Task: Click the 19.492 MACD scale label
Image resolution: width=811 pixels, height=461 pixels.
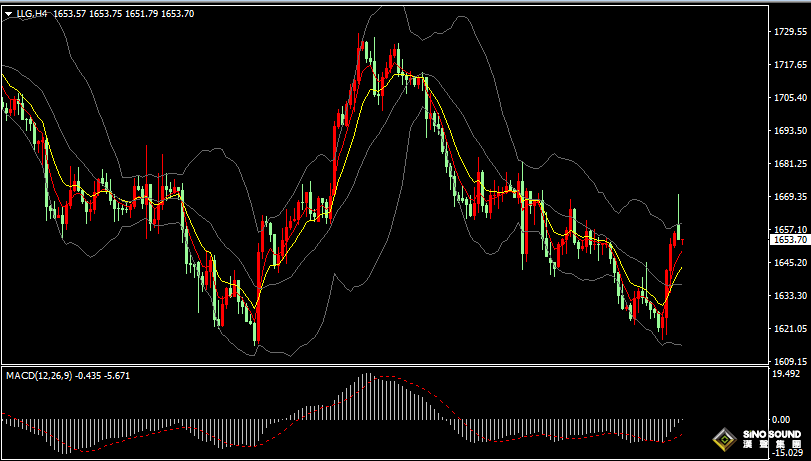Action: pos(786,373)
